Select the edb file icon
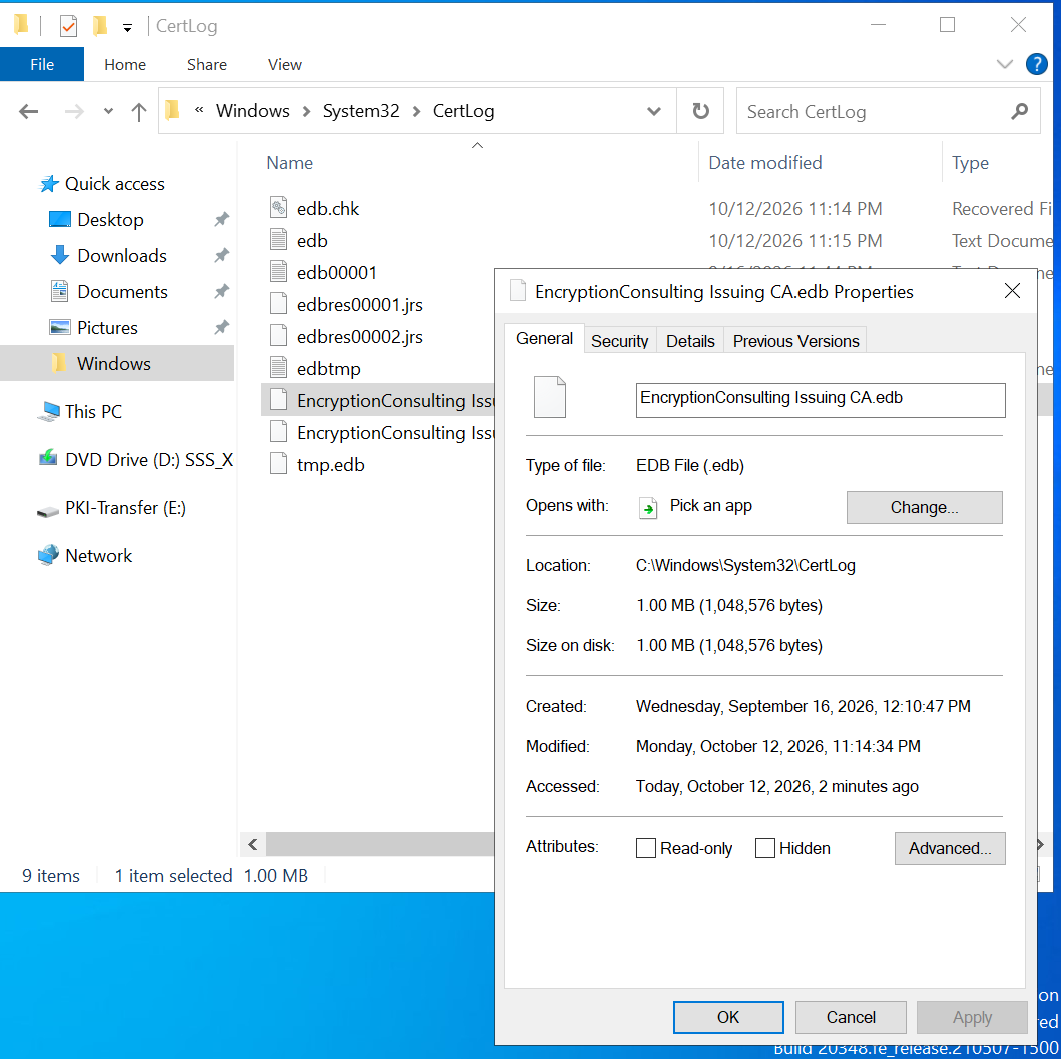Screen dimensions: 1061x1059 pos(278,240)
